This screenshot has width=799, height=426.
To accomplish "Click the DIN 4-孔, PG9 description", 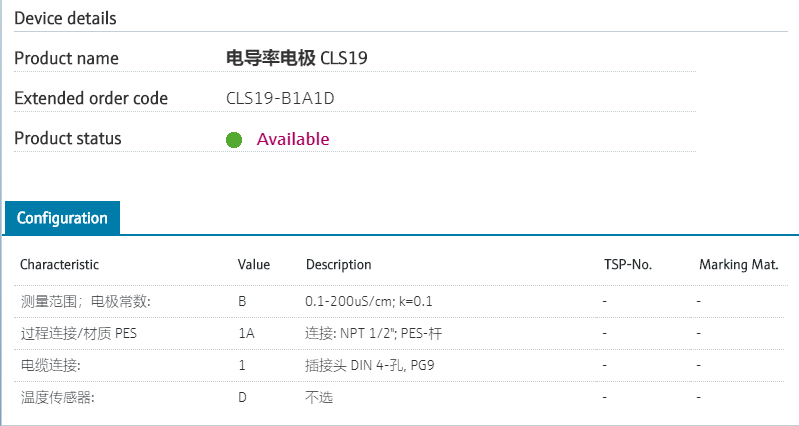I will pyautogui.click(x=369, y=365).
